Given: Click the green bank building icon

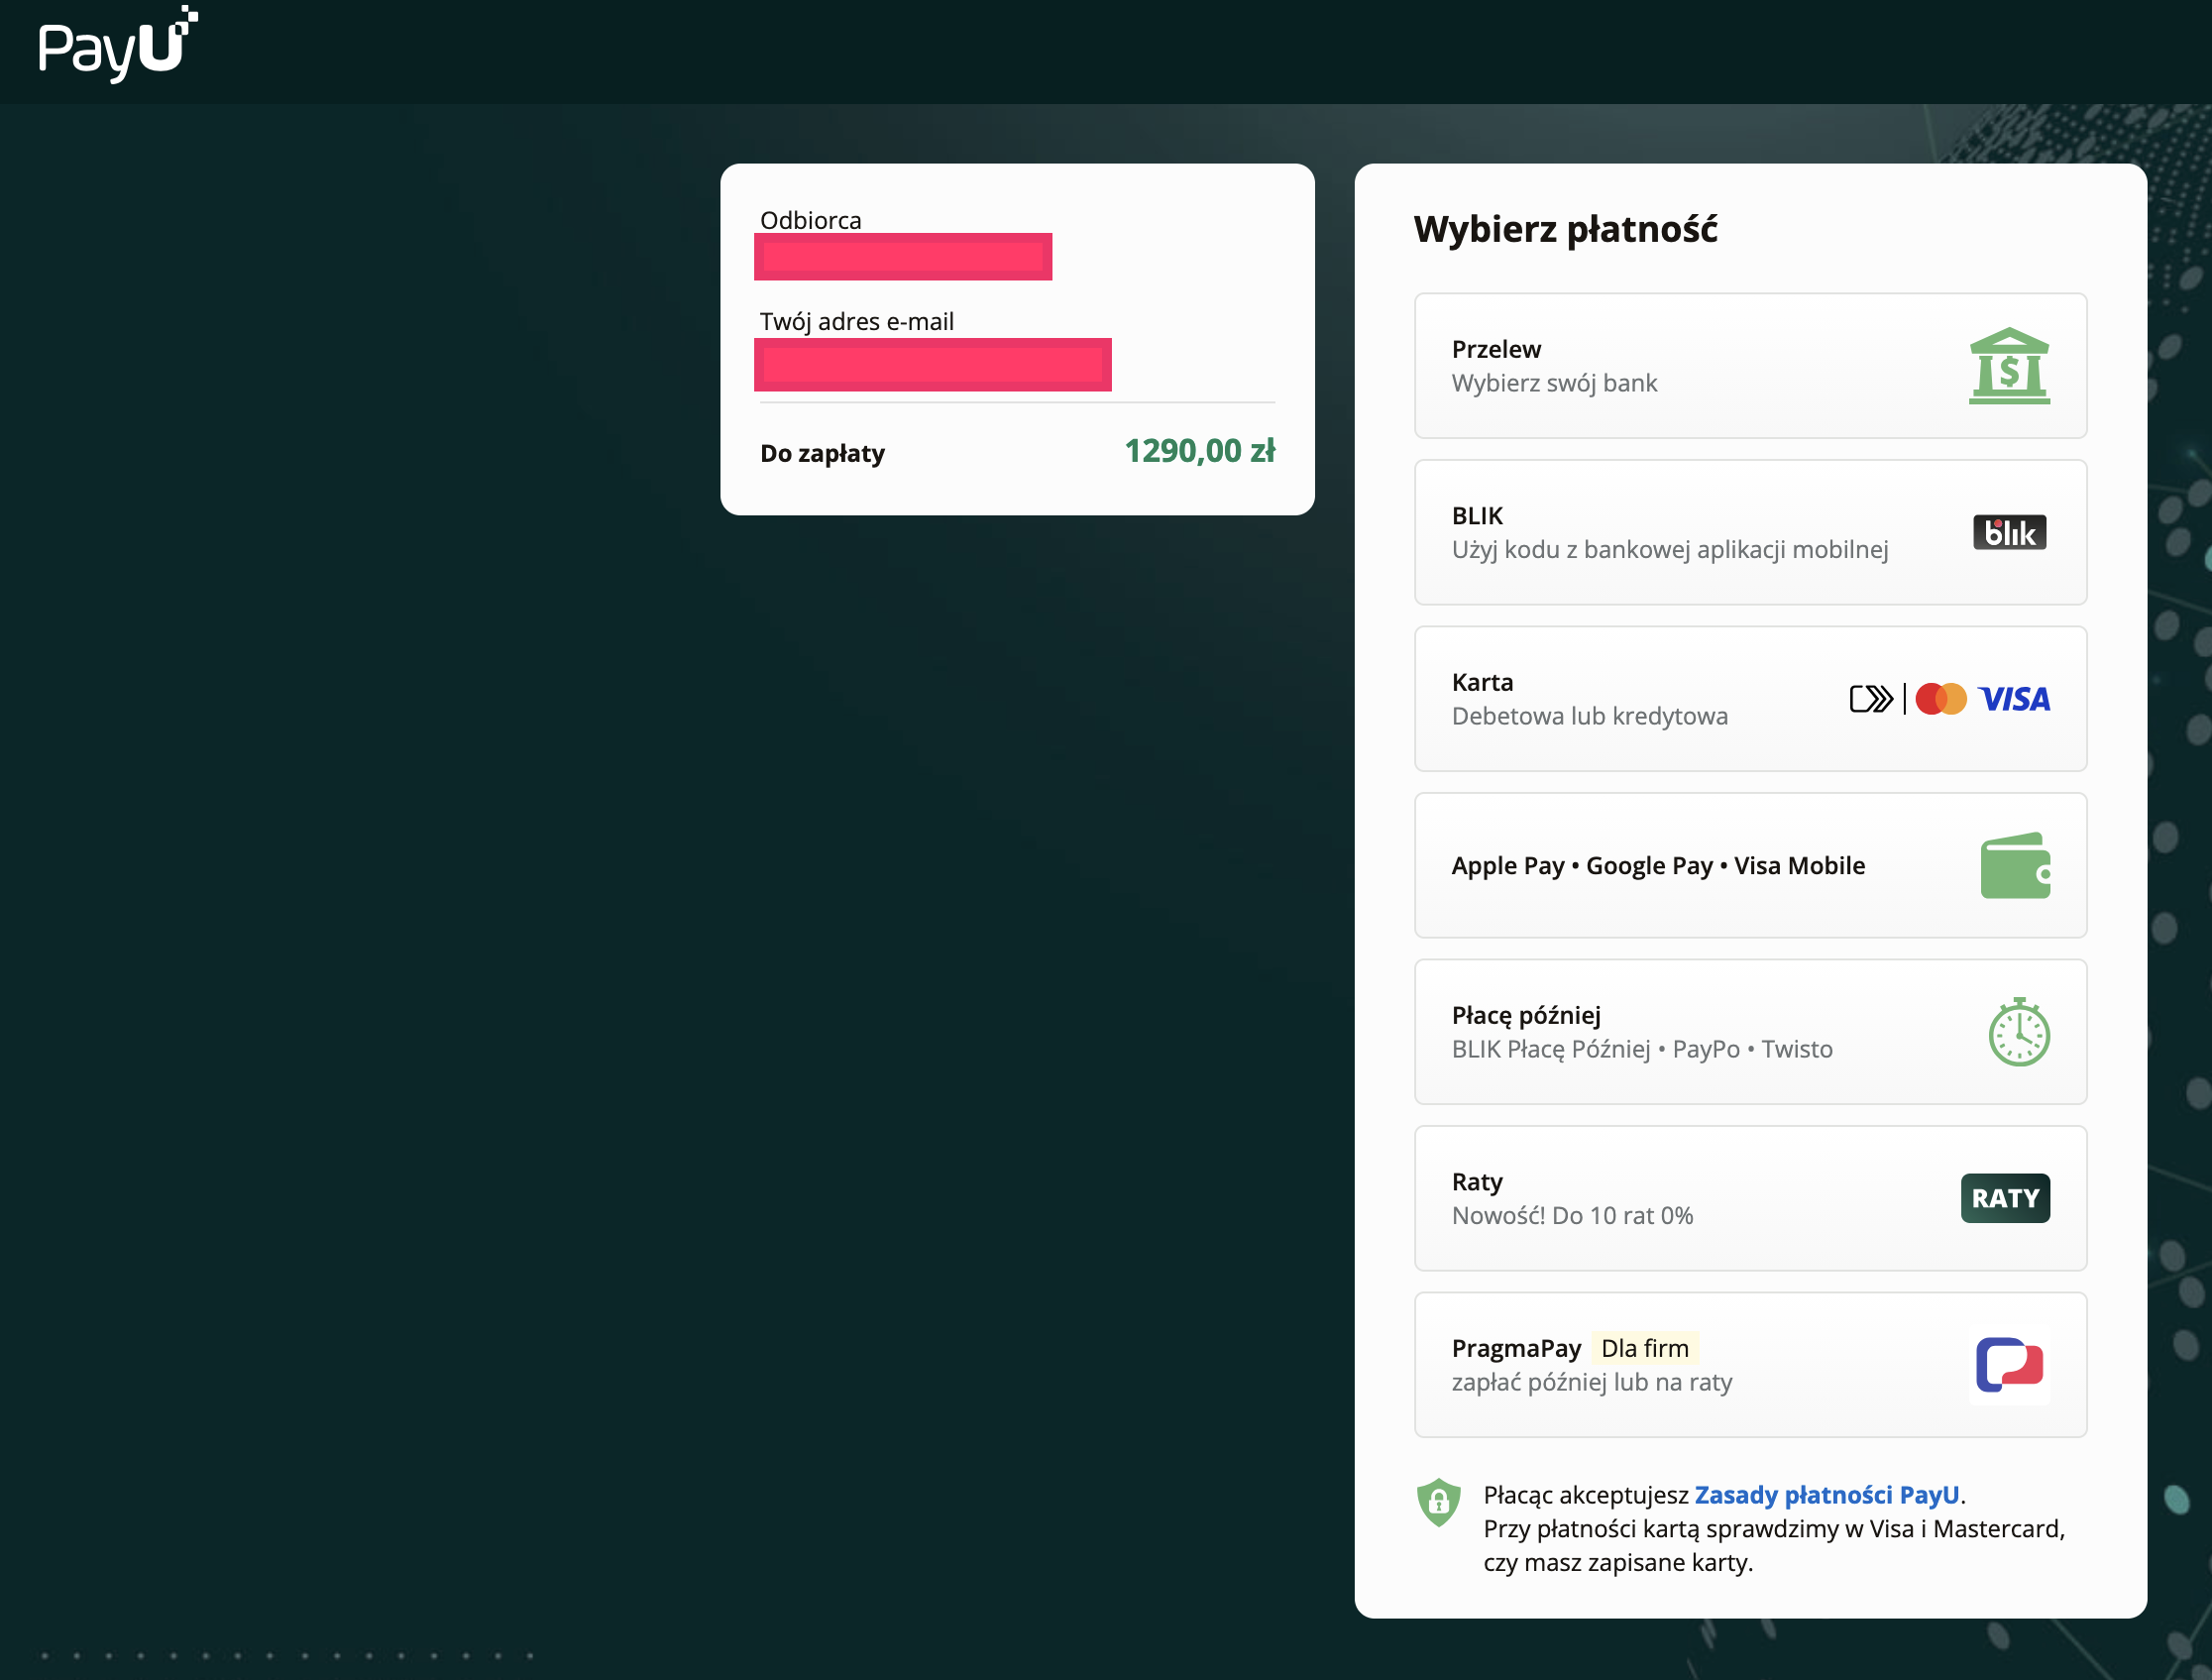Looking at the screenshot, I should (x=2009, y=366).
